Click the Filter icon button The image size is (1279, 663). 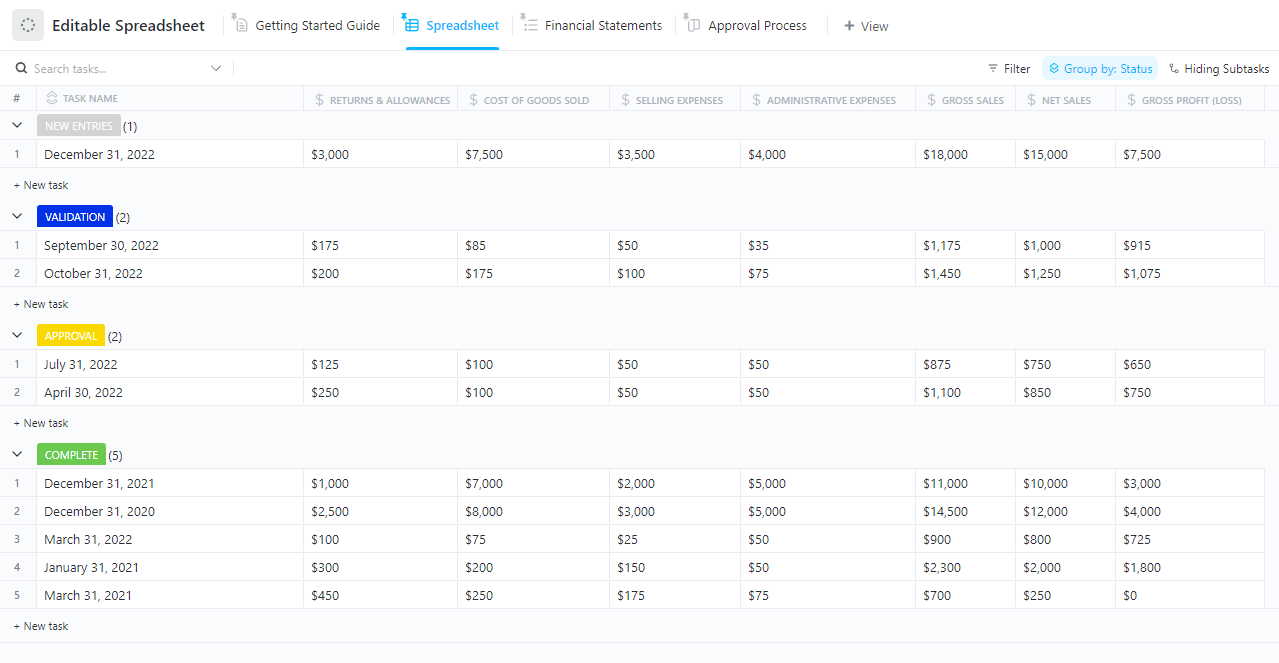(x=993, y=69)
